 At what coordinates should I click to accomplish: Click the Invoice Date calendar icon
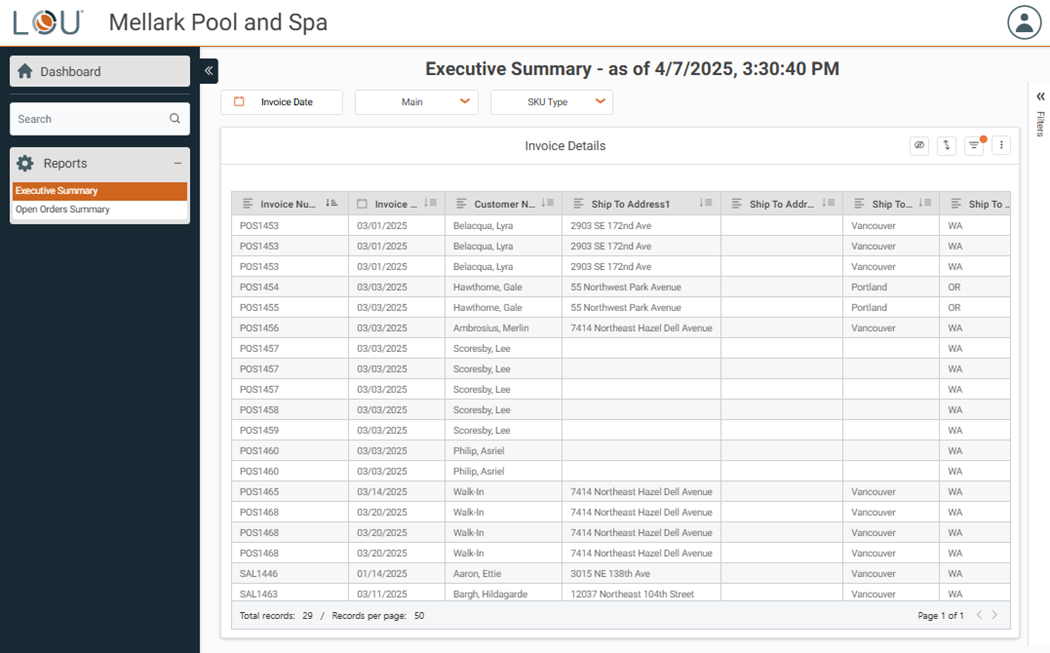tap(239, 102)
